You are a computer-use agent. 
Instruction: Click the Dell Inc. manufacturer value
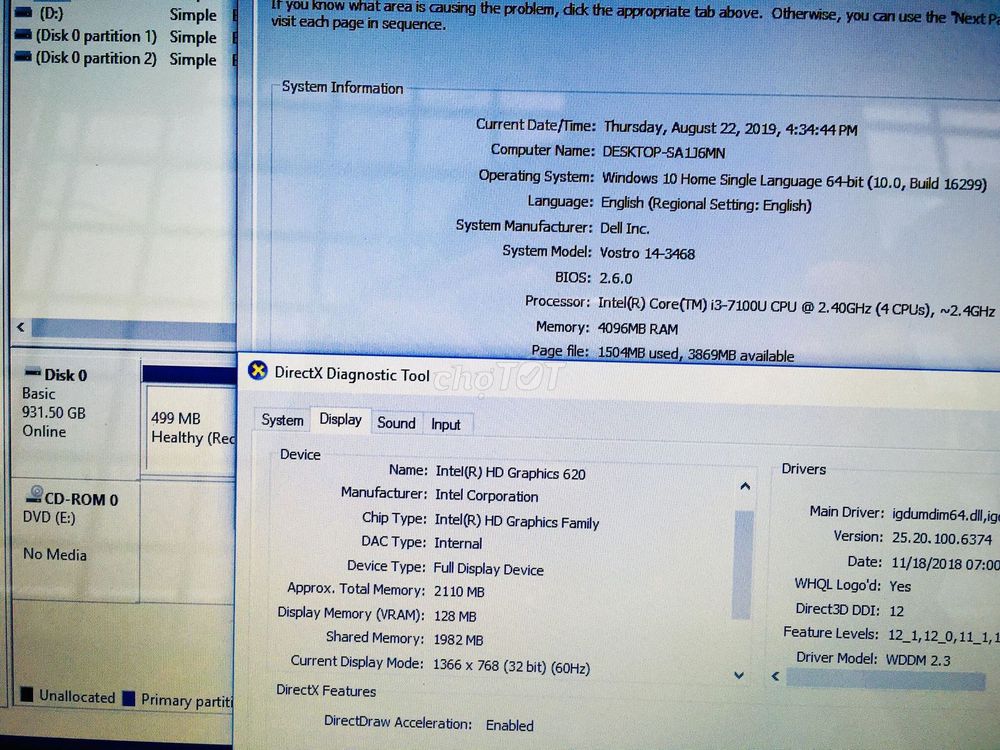pos(624,228)
